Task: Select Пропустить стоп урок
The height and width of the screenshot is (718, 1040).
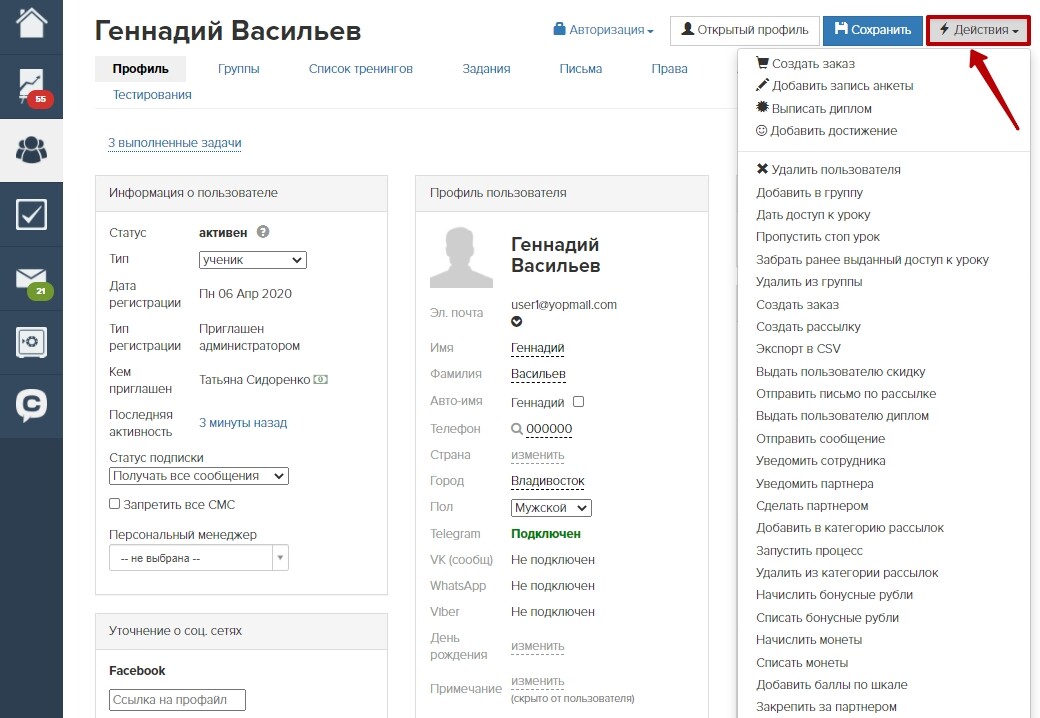Action: click(x=818, y=237)
